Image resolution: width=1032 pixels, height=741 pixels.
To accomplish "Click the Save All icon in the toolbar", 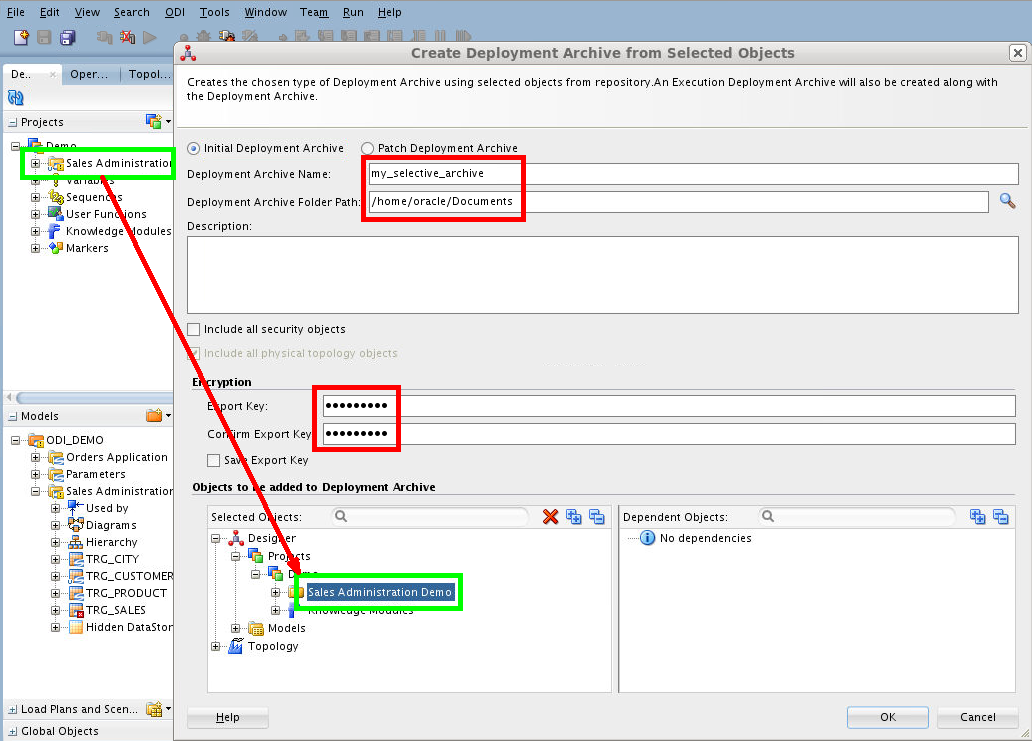I will 69,36.
